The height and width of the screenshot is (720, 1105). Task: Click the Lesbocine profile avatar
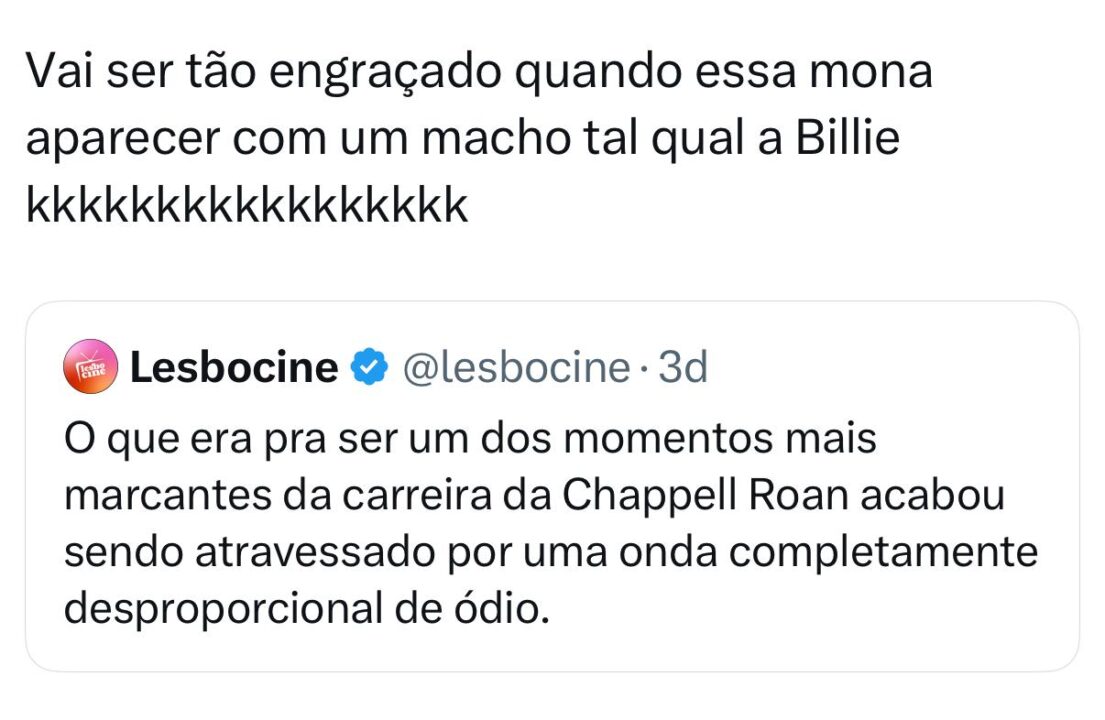[91, 367]
